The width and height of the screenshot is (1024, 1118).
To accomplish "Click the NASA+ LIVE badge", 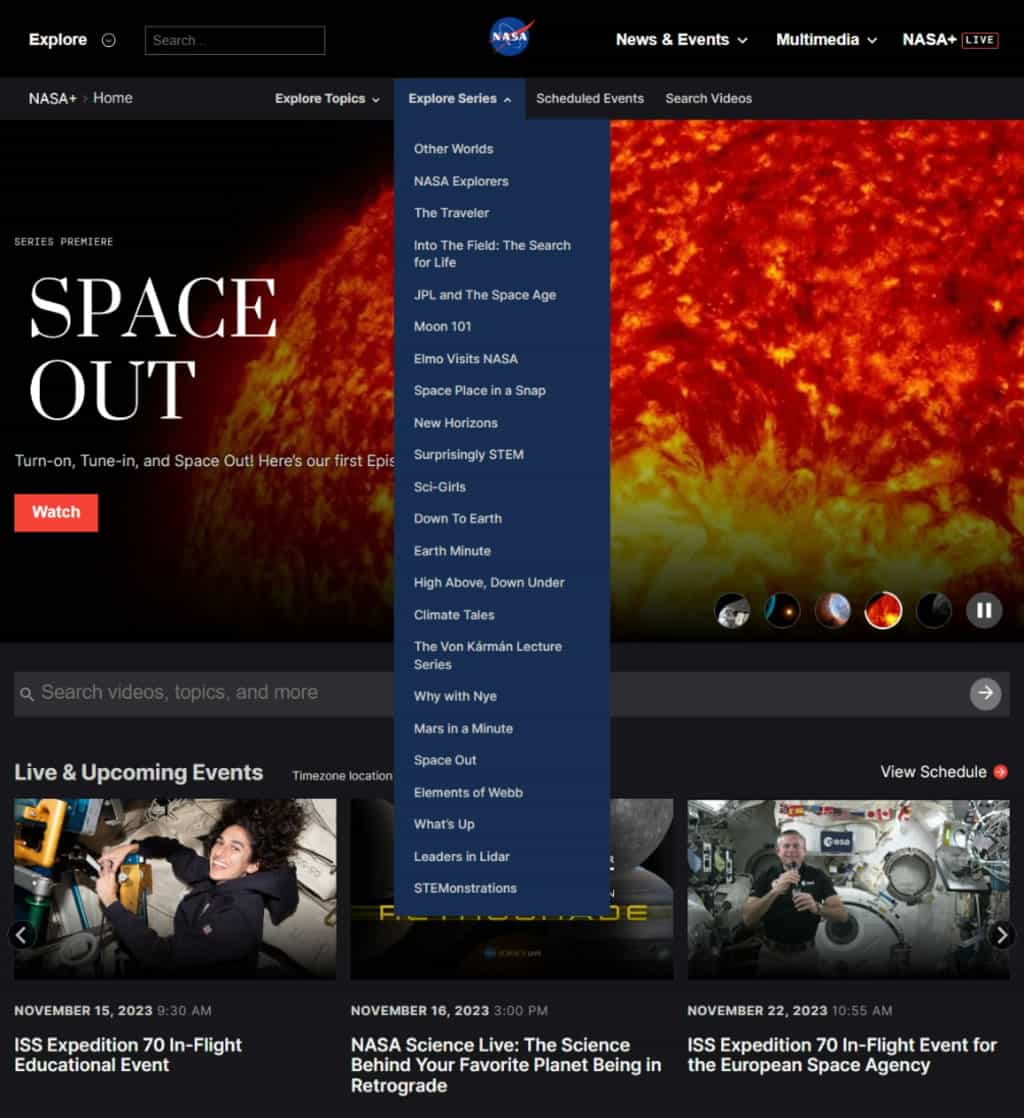I will [x=980, y=40].
